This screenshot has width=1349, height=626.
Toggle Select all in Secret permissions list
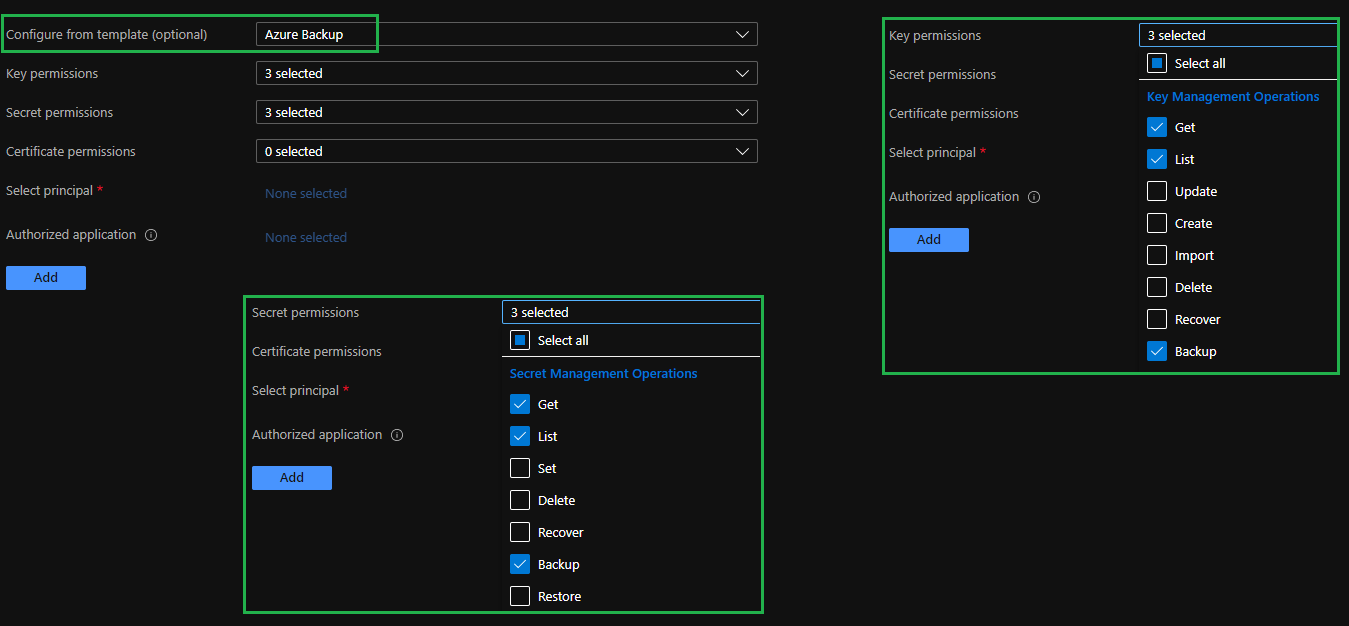(x=520, y=340)
